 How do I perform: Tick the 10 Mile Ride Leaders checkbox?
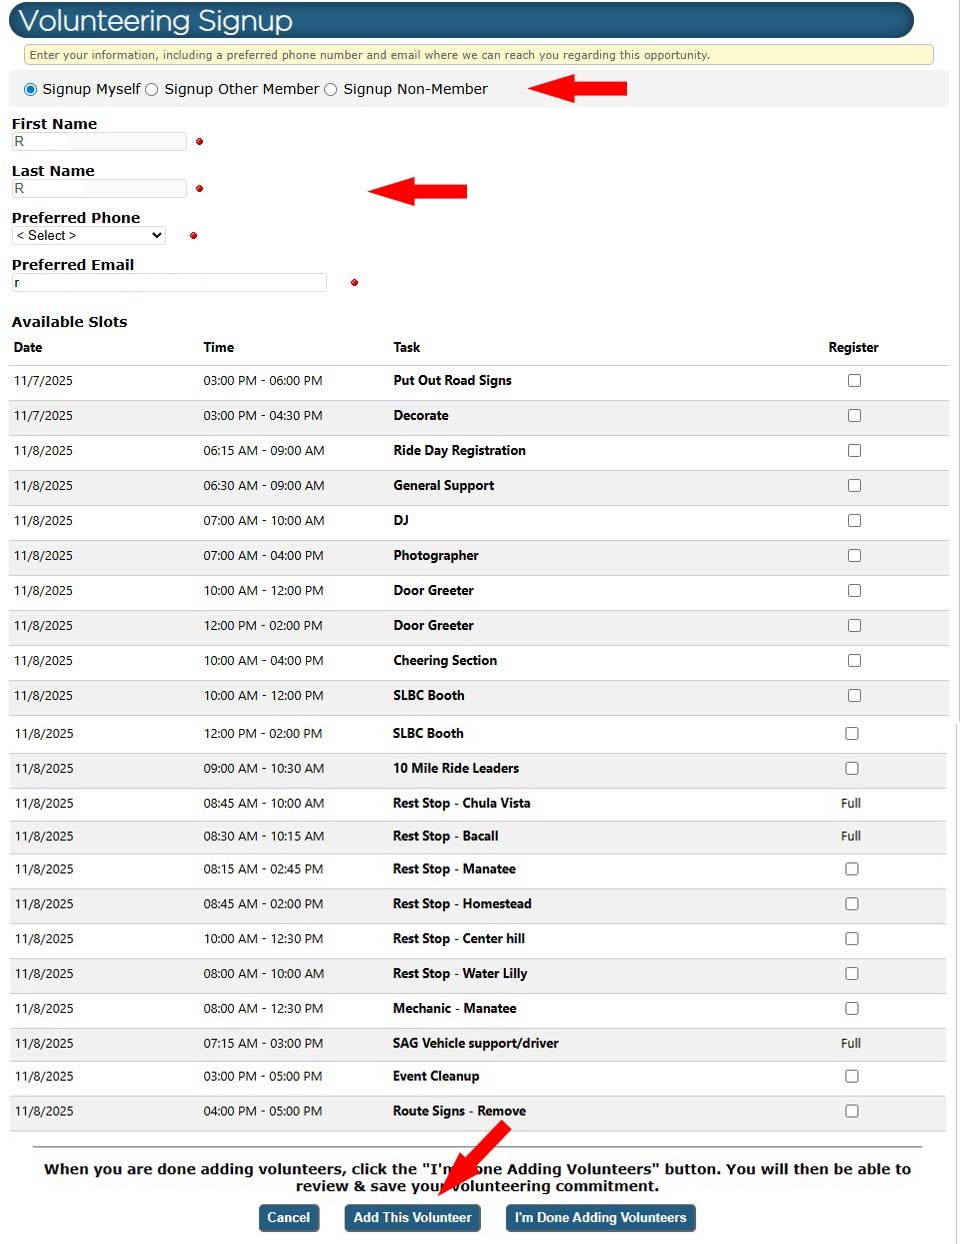coord(852,769)
